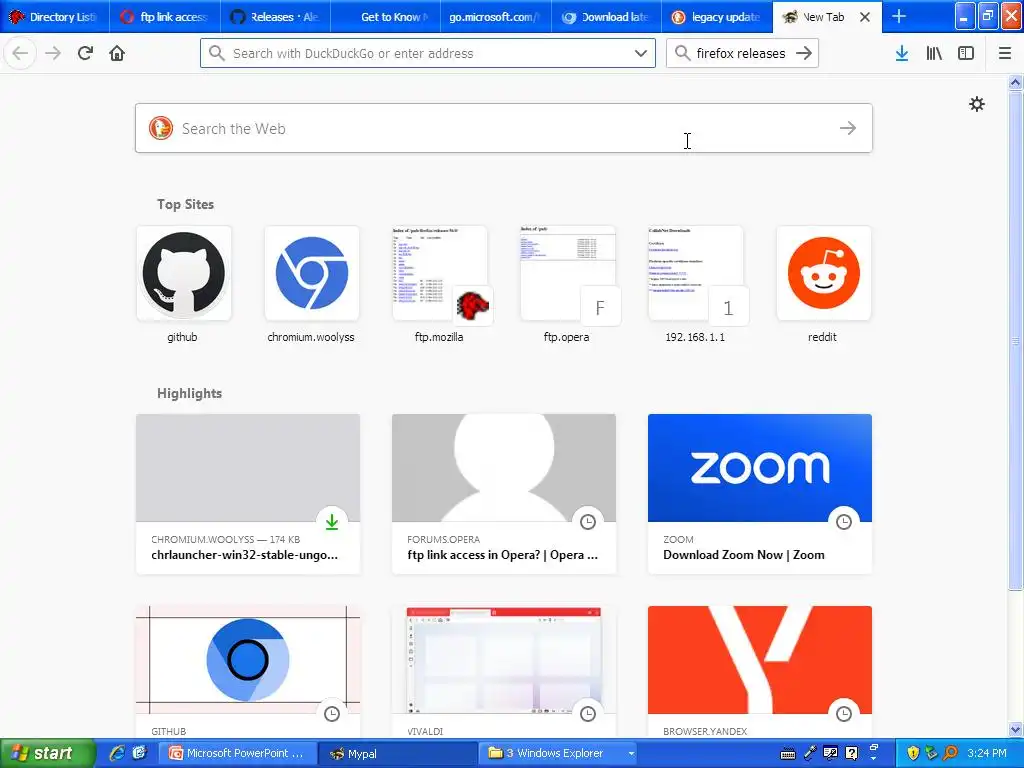The height and width of the screenshot is (768, 1024).
Task: Go back with the back arrow
Action: pyautogui.click(x=20, y=53)
